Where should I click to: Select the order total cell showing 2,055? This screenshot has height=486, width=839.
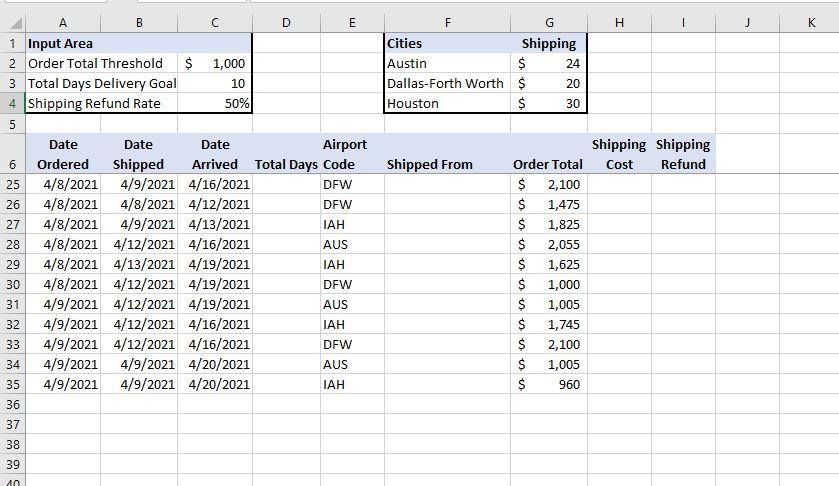tap(548, 244)
